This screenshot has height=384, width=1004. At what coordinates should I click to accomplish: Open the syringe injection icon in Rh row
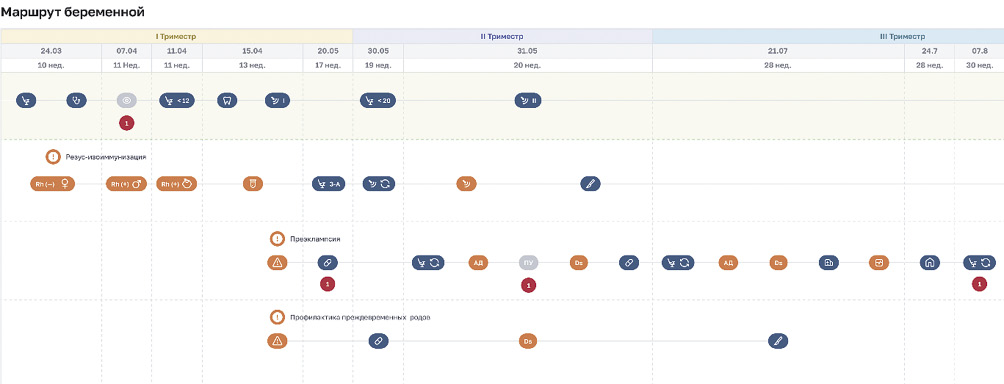click(x=591, y=184)
